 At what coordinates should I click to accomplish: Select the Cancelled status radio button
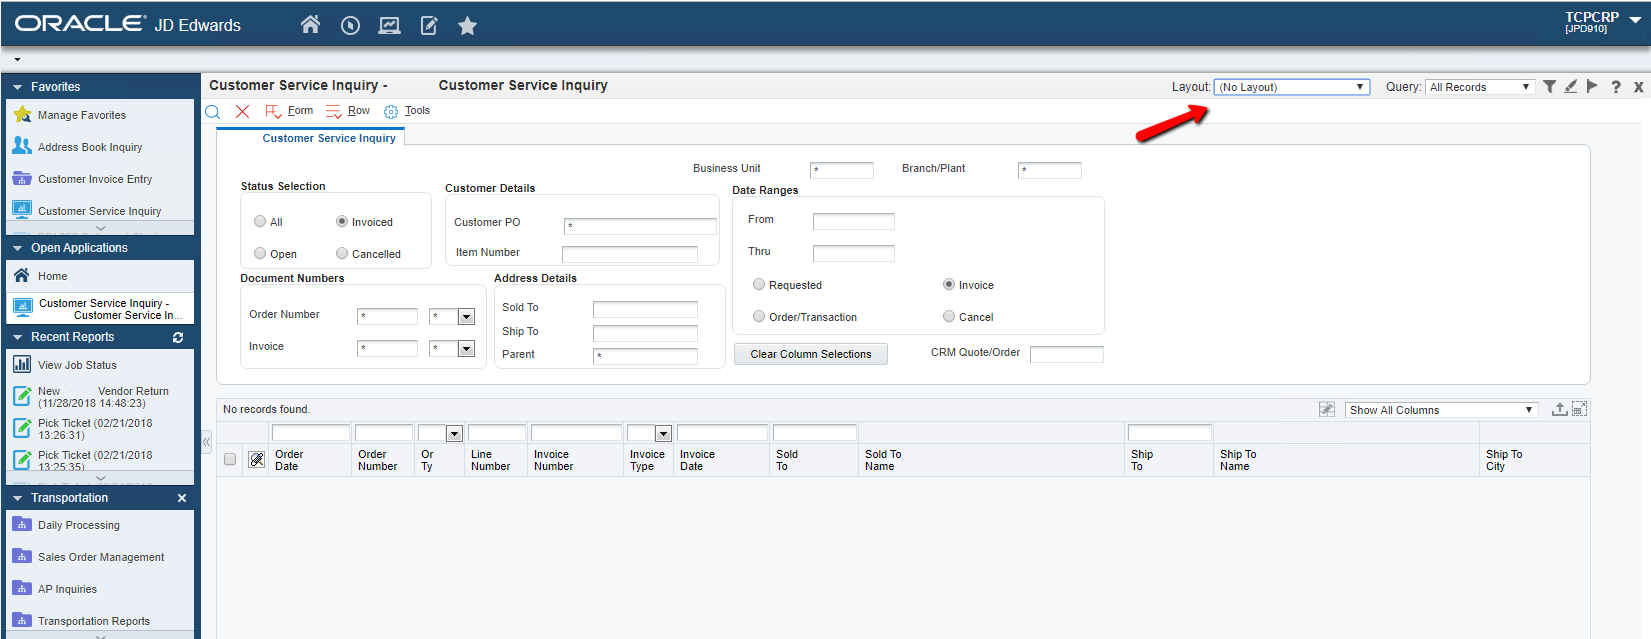pos(342,254)
